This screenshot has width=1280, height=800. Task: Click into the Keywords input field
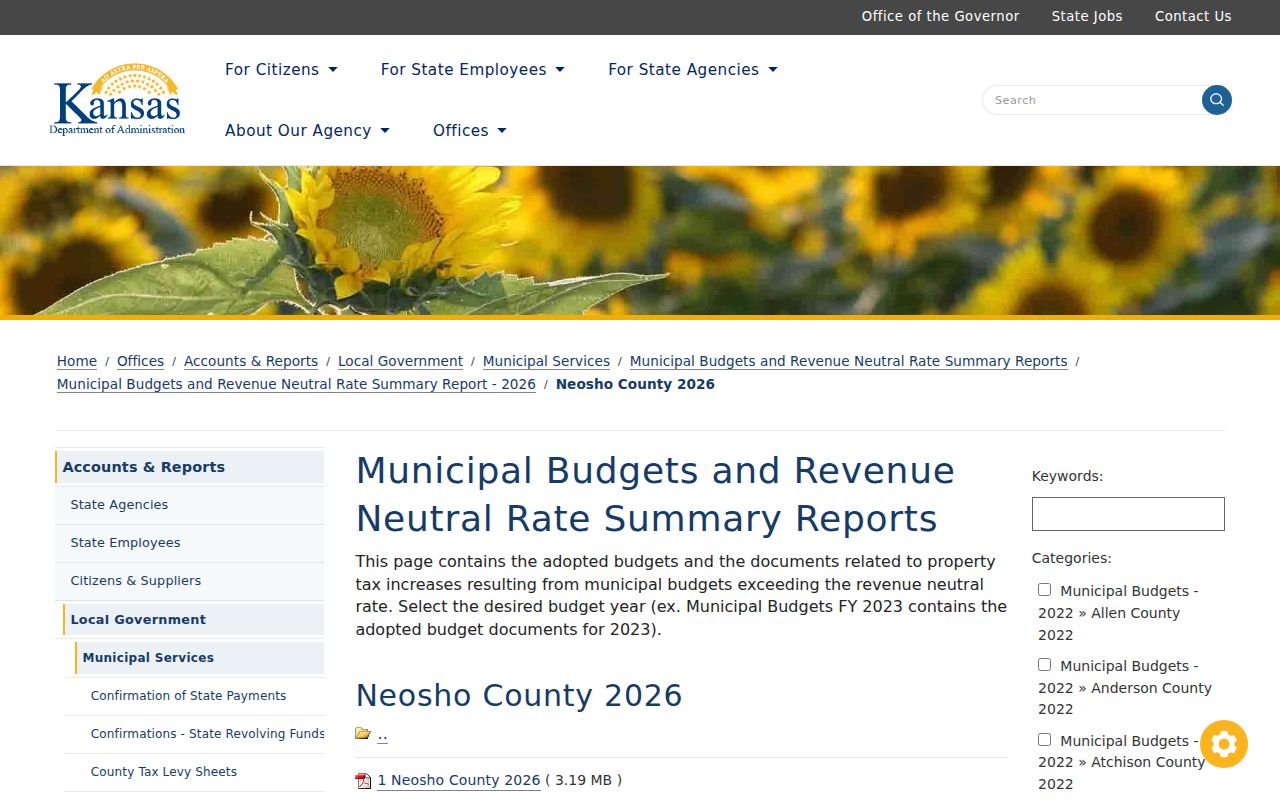[x=1128, y=514]
